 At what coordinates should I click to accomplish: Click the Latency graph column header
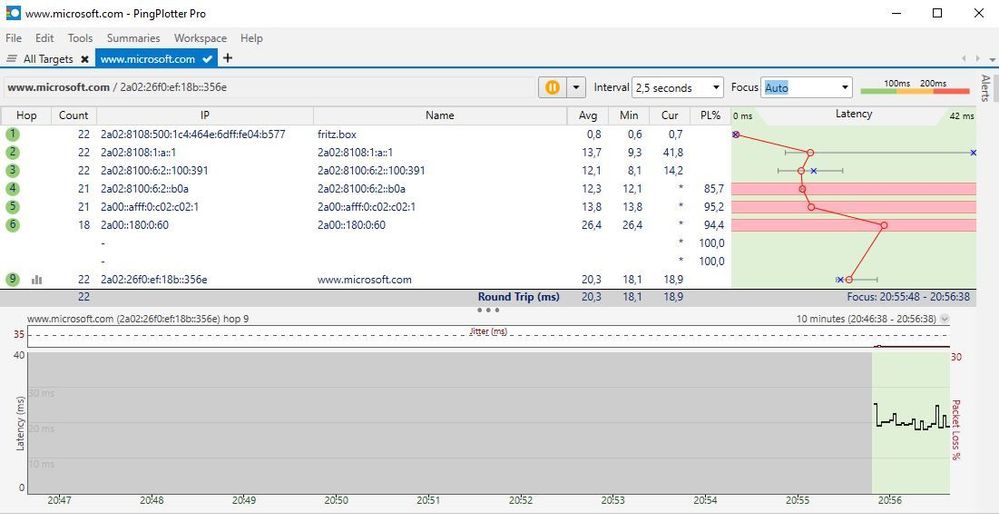[853, 115]
